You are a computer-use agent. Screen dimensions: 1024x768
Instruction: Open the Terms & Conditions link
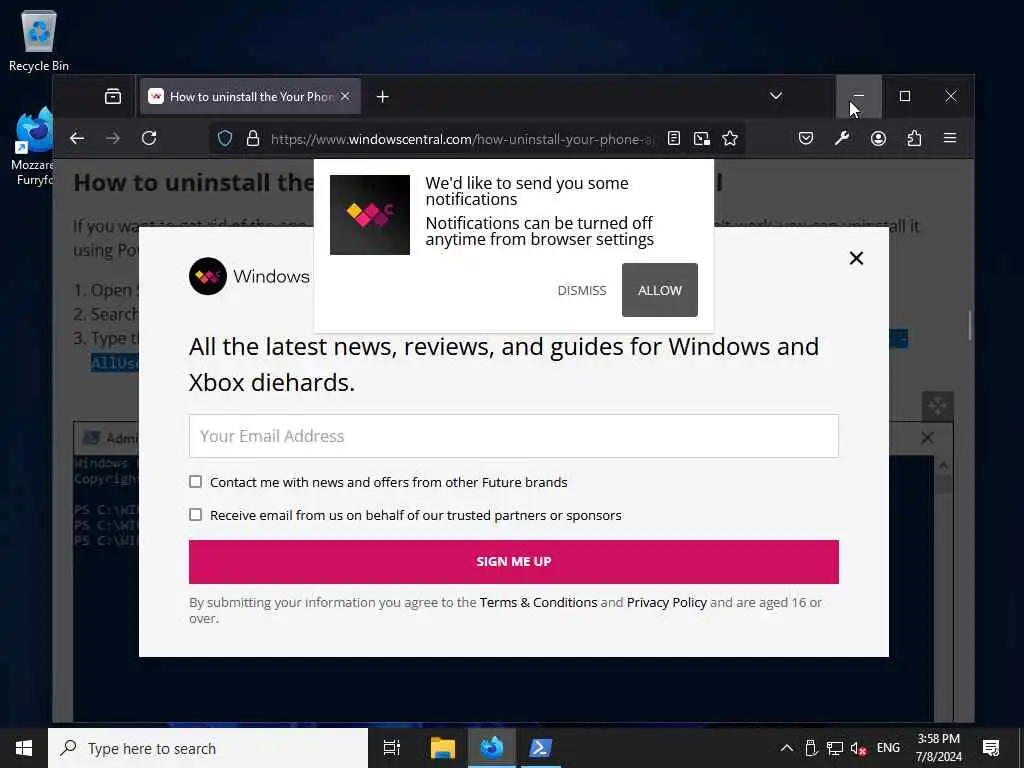click(538, 602)
